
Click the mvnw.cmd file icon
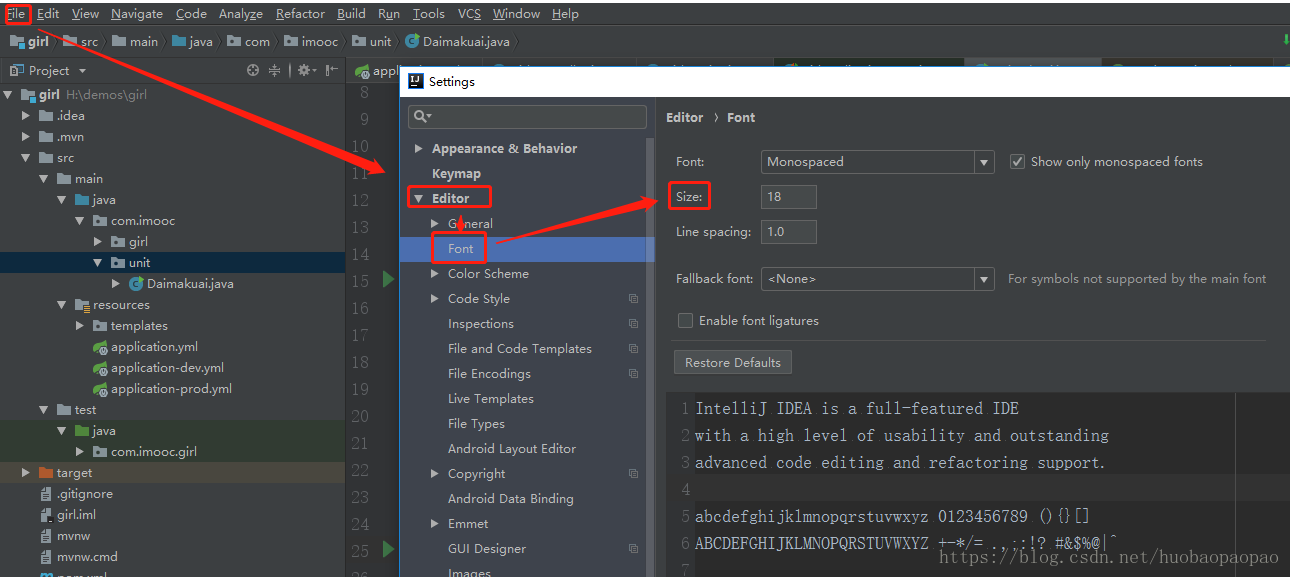point(46,557)
